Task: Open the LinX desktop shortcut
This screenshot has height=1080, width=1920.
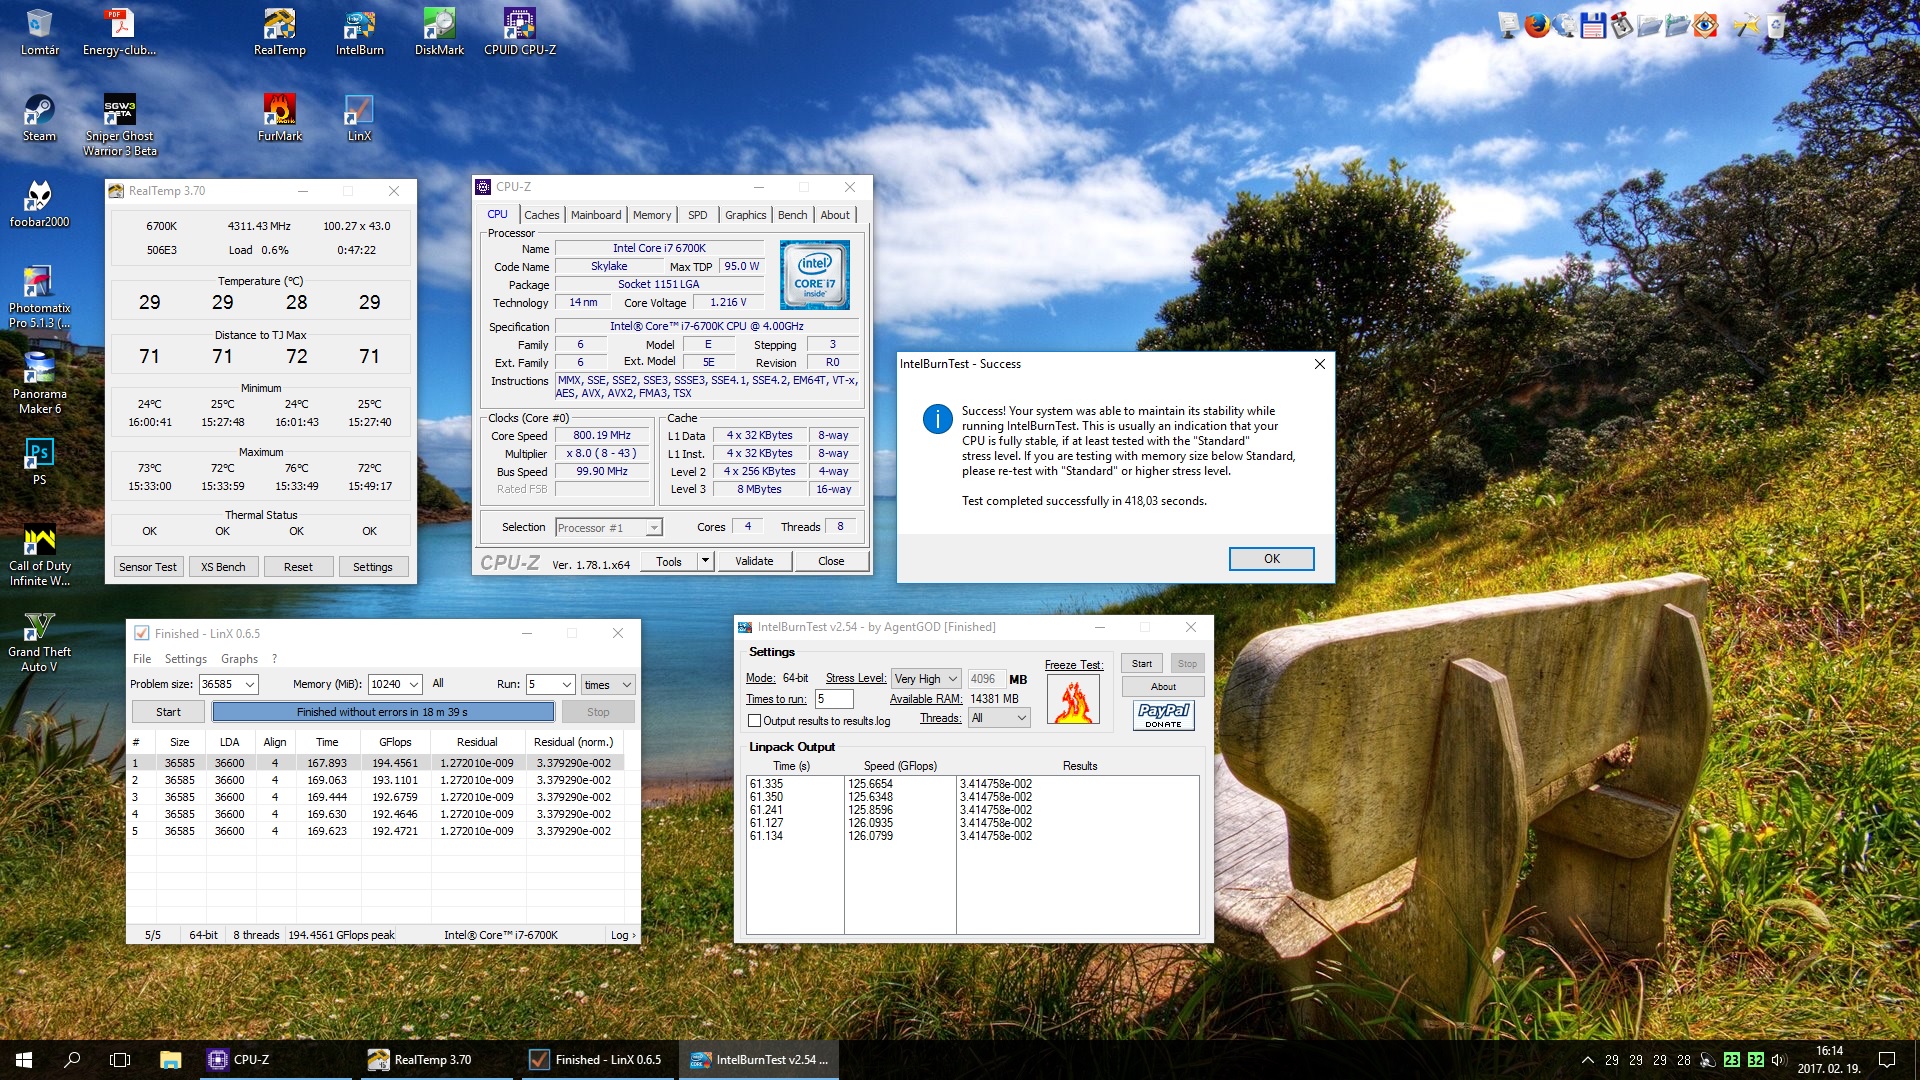Action: (x=359, y=118)
